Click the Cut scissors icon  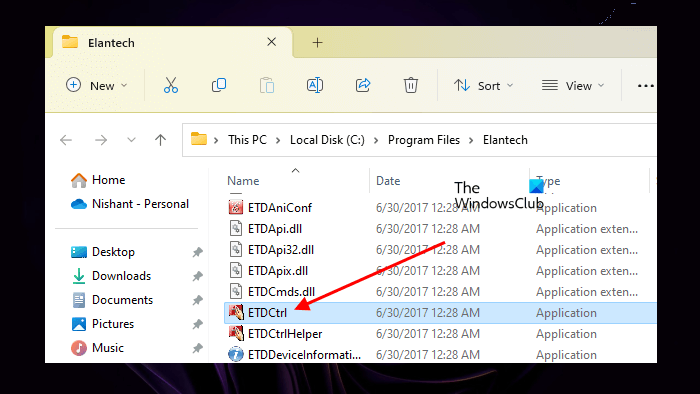[x=171, y=85]
